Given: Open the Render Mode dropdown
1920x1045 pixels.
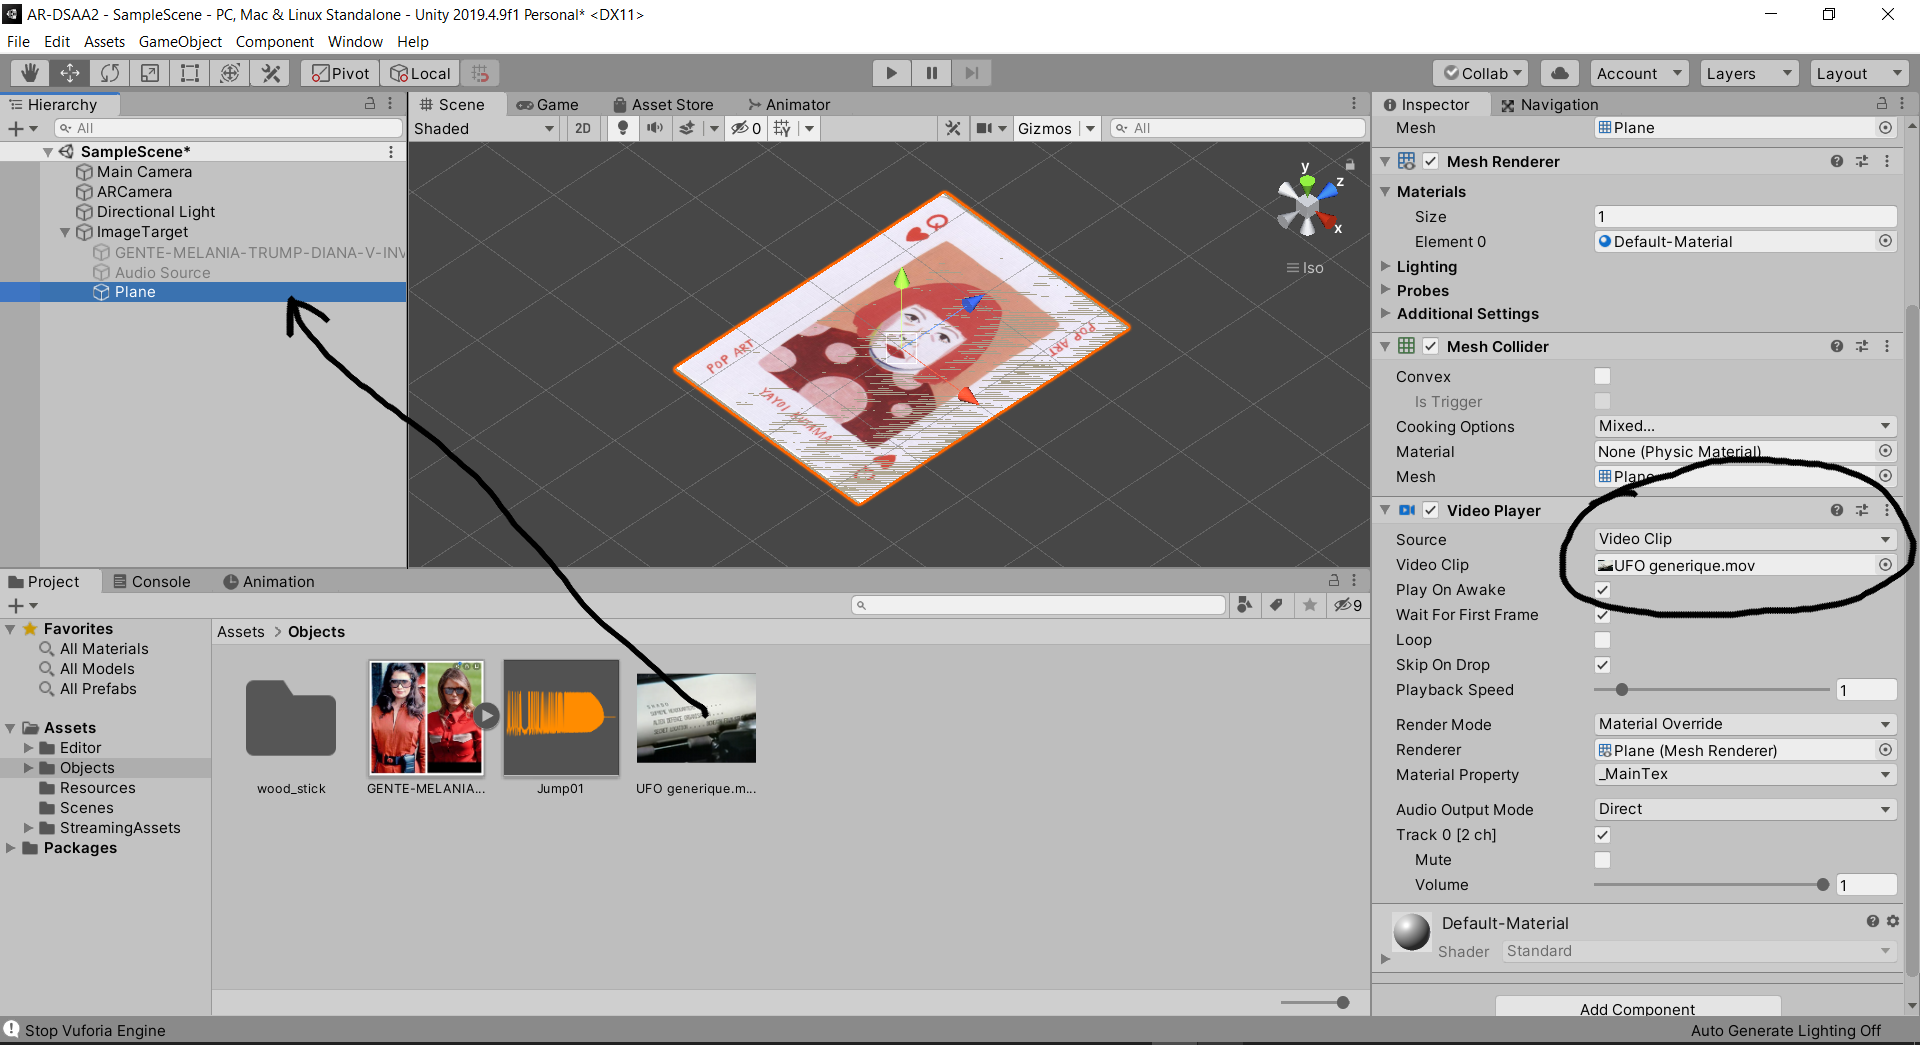Looking at the screenshot, I should pyautogui.click(x=1745, y=724).
